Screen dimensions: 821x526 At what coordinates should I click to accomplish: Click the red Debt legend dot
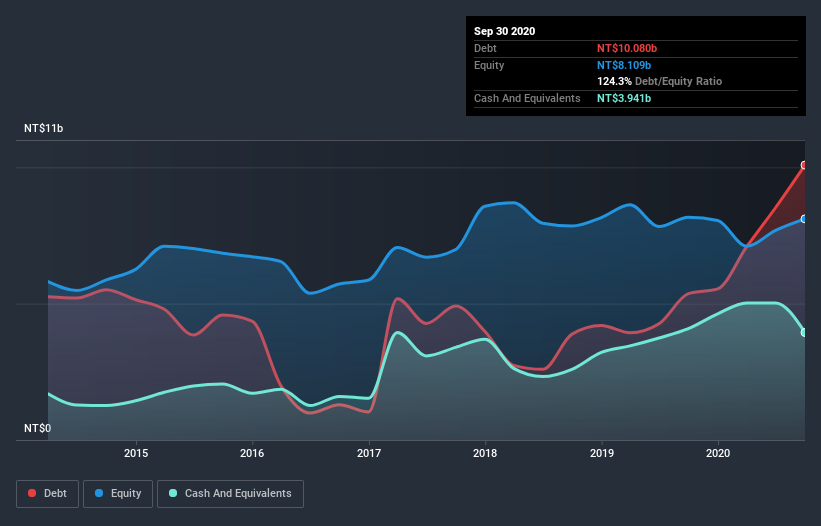click(32, 493)
